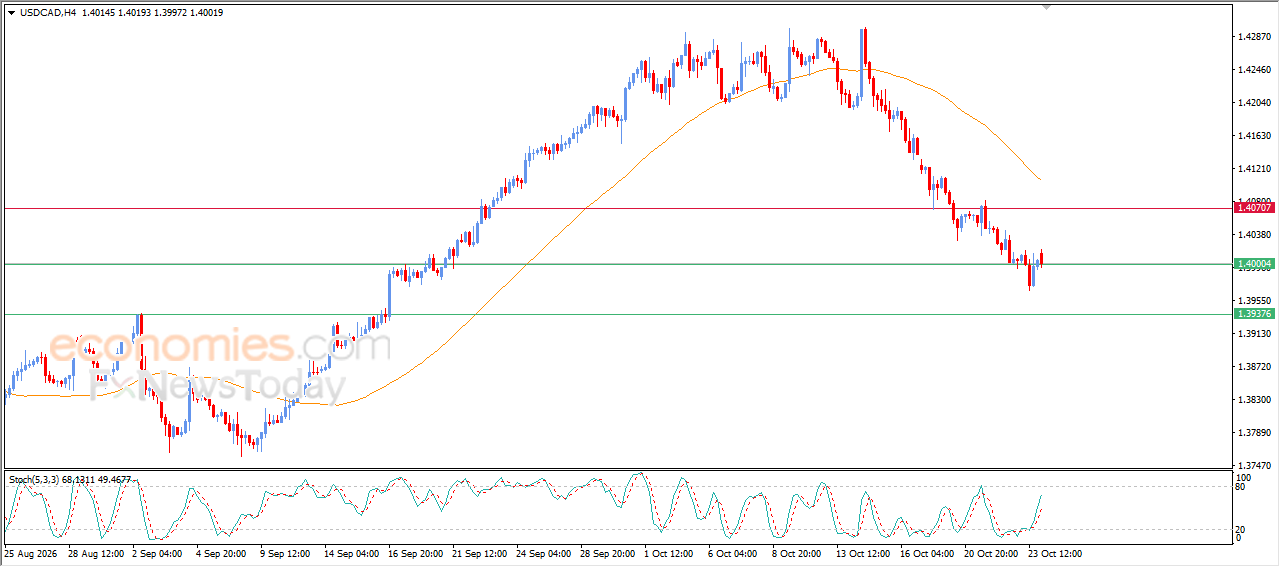Click the 24 Sep 04:00 time label
Image resolution: width=1280 pixels, height=567 pixels.
click(546, 553)
